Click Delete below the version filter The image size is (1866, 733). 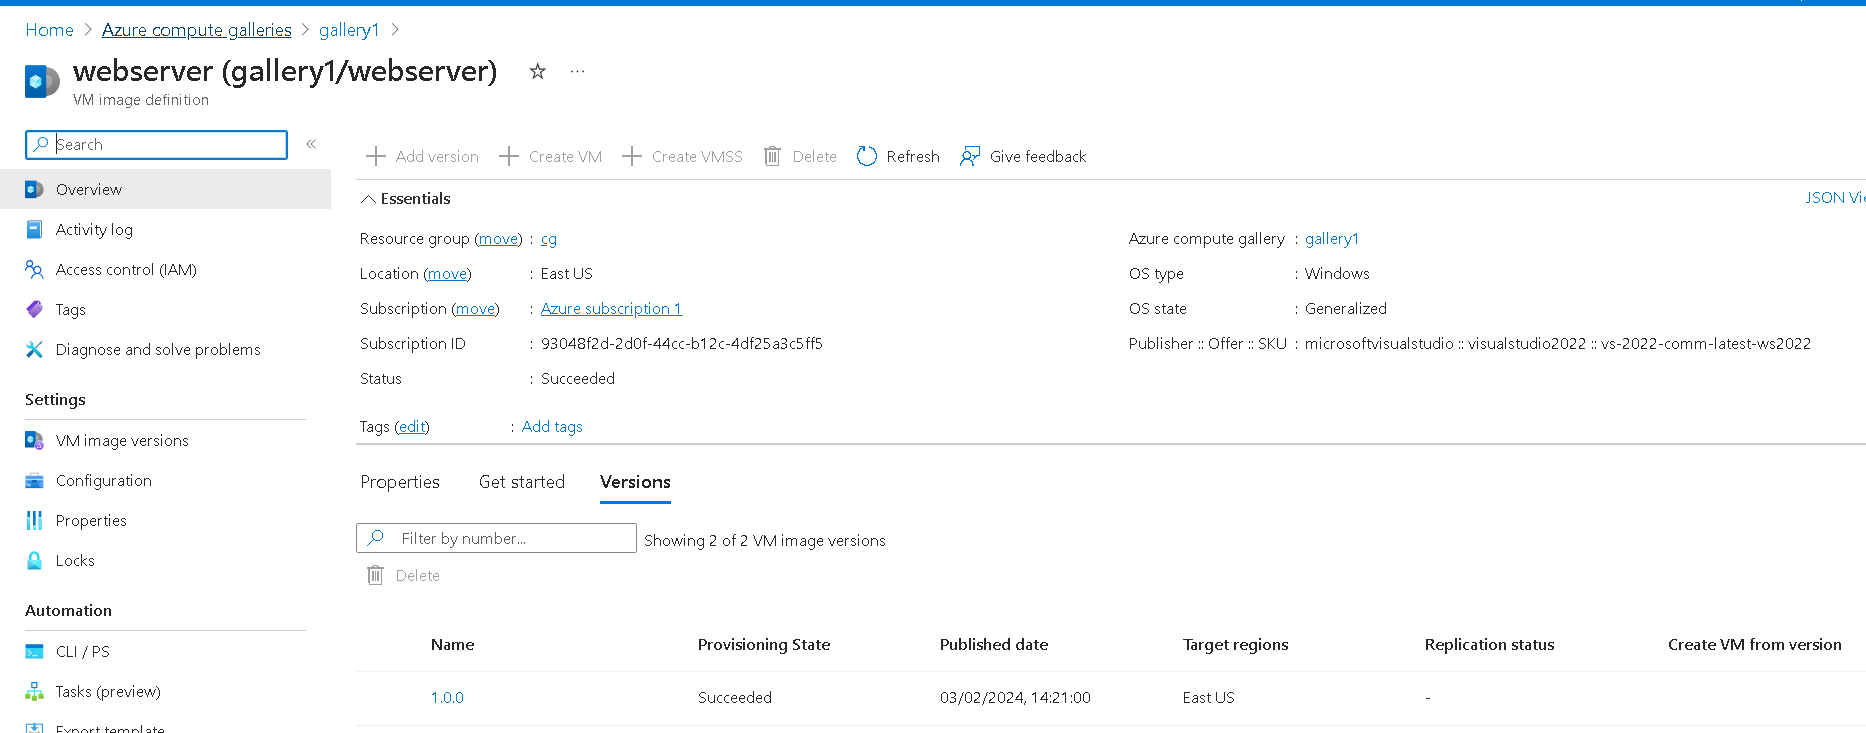point(403,575)
